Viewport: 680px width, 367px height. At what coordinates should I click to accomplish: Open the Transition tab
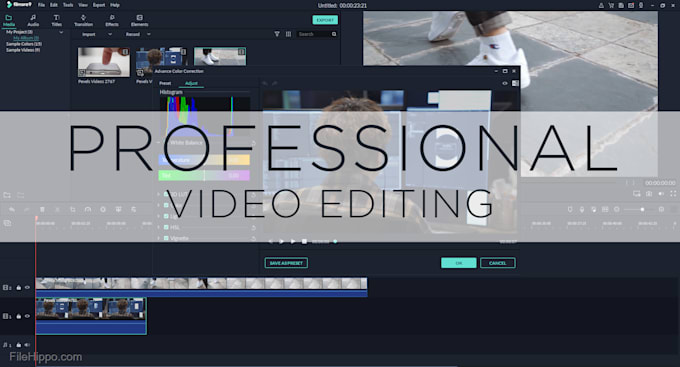(83, 20)
